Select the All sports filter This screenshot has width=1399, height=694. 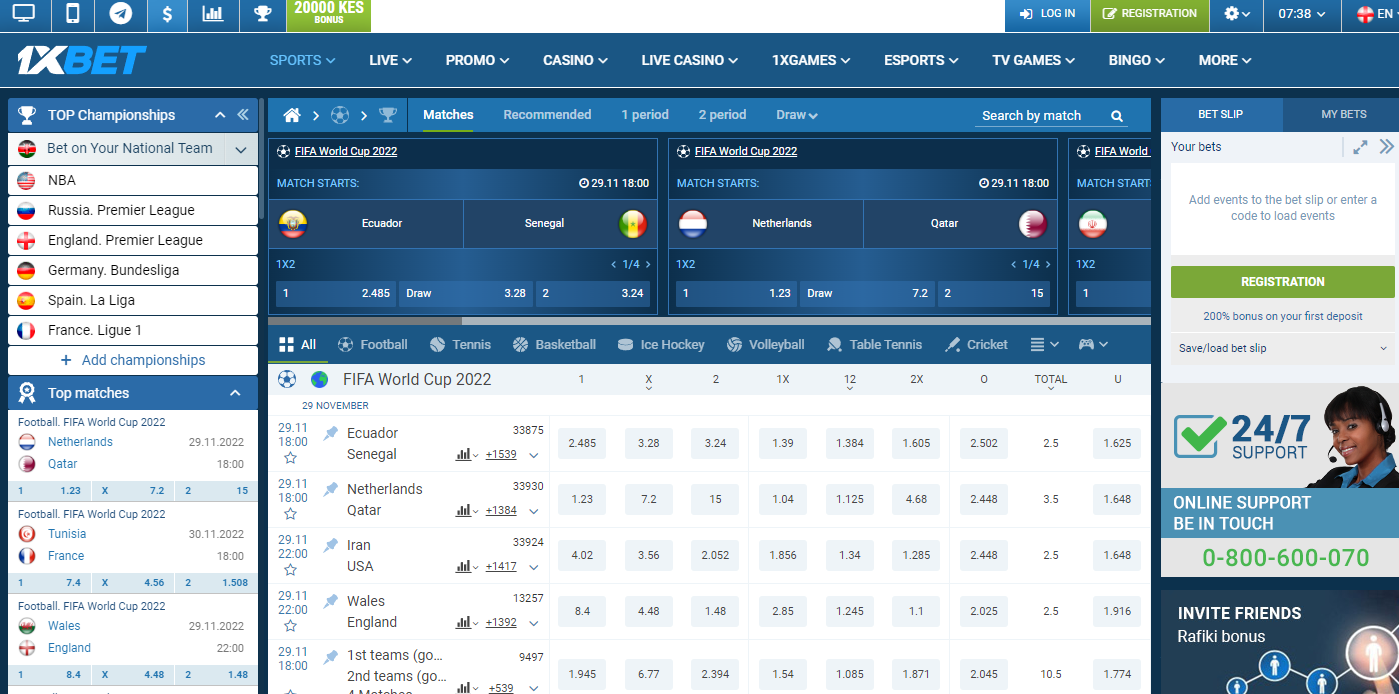297,344
